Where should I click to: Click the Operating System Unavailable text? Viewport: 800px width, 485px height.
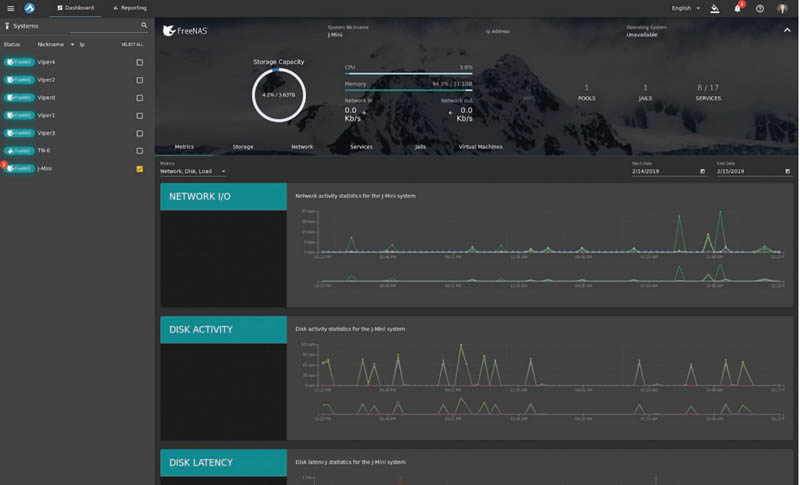click(x=642, y=35)
